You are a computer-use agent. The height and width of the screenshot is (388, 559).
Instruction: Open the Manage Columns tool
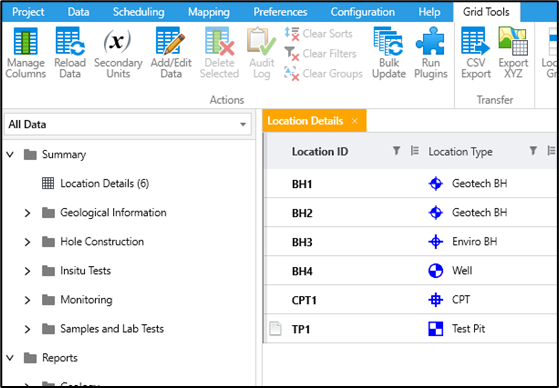point(26,53)
